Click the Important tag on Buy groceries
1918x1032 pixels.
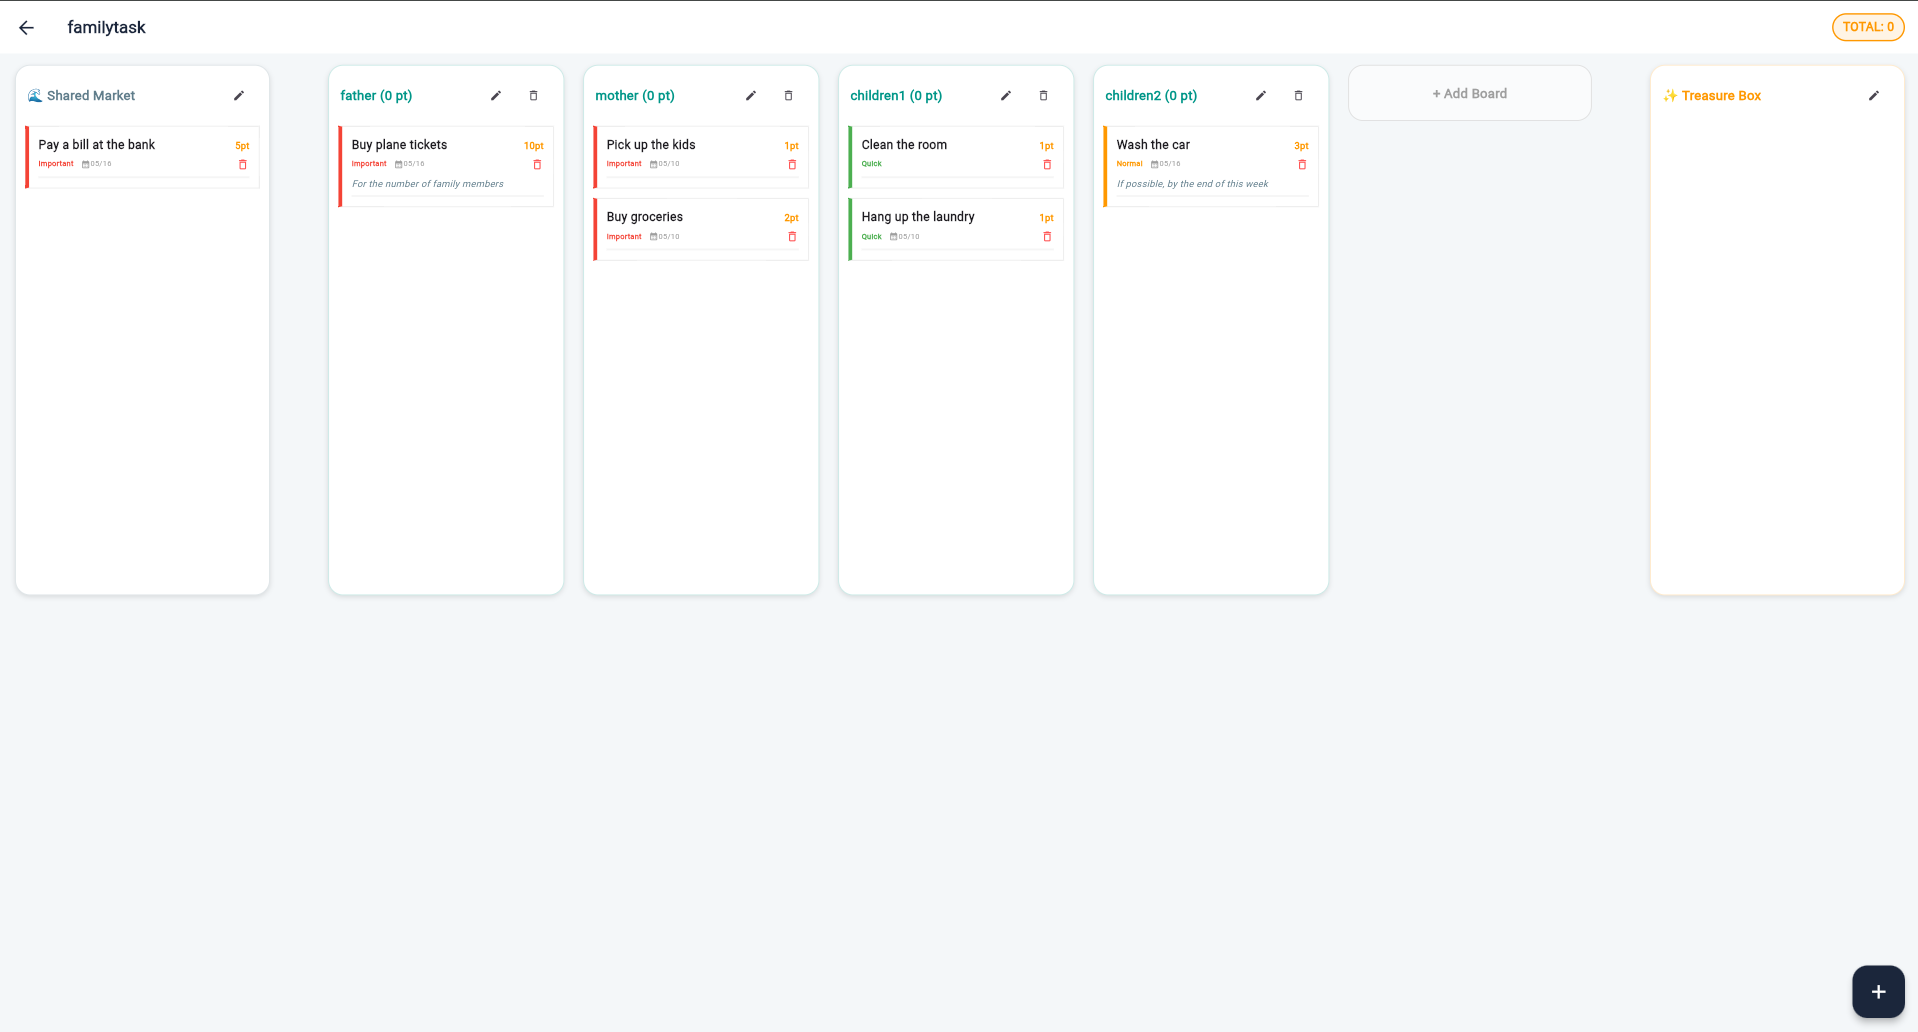pyautogui.click(x=624, y=237)
